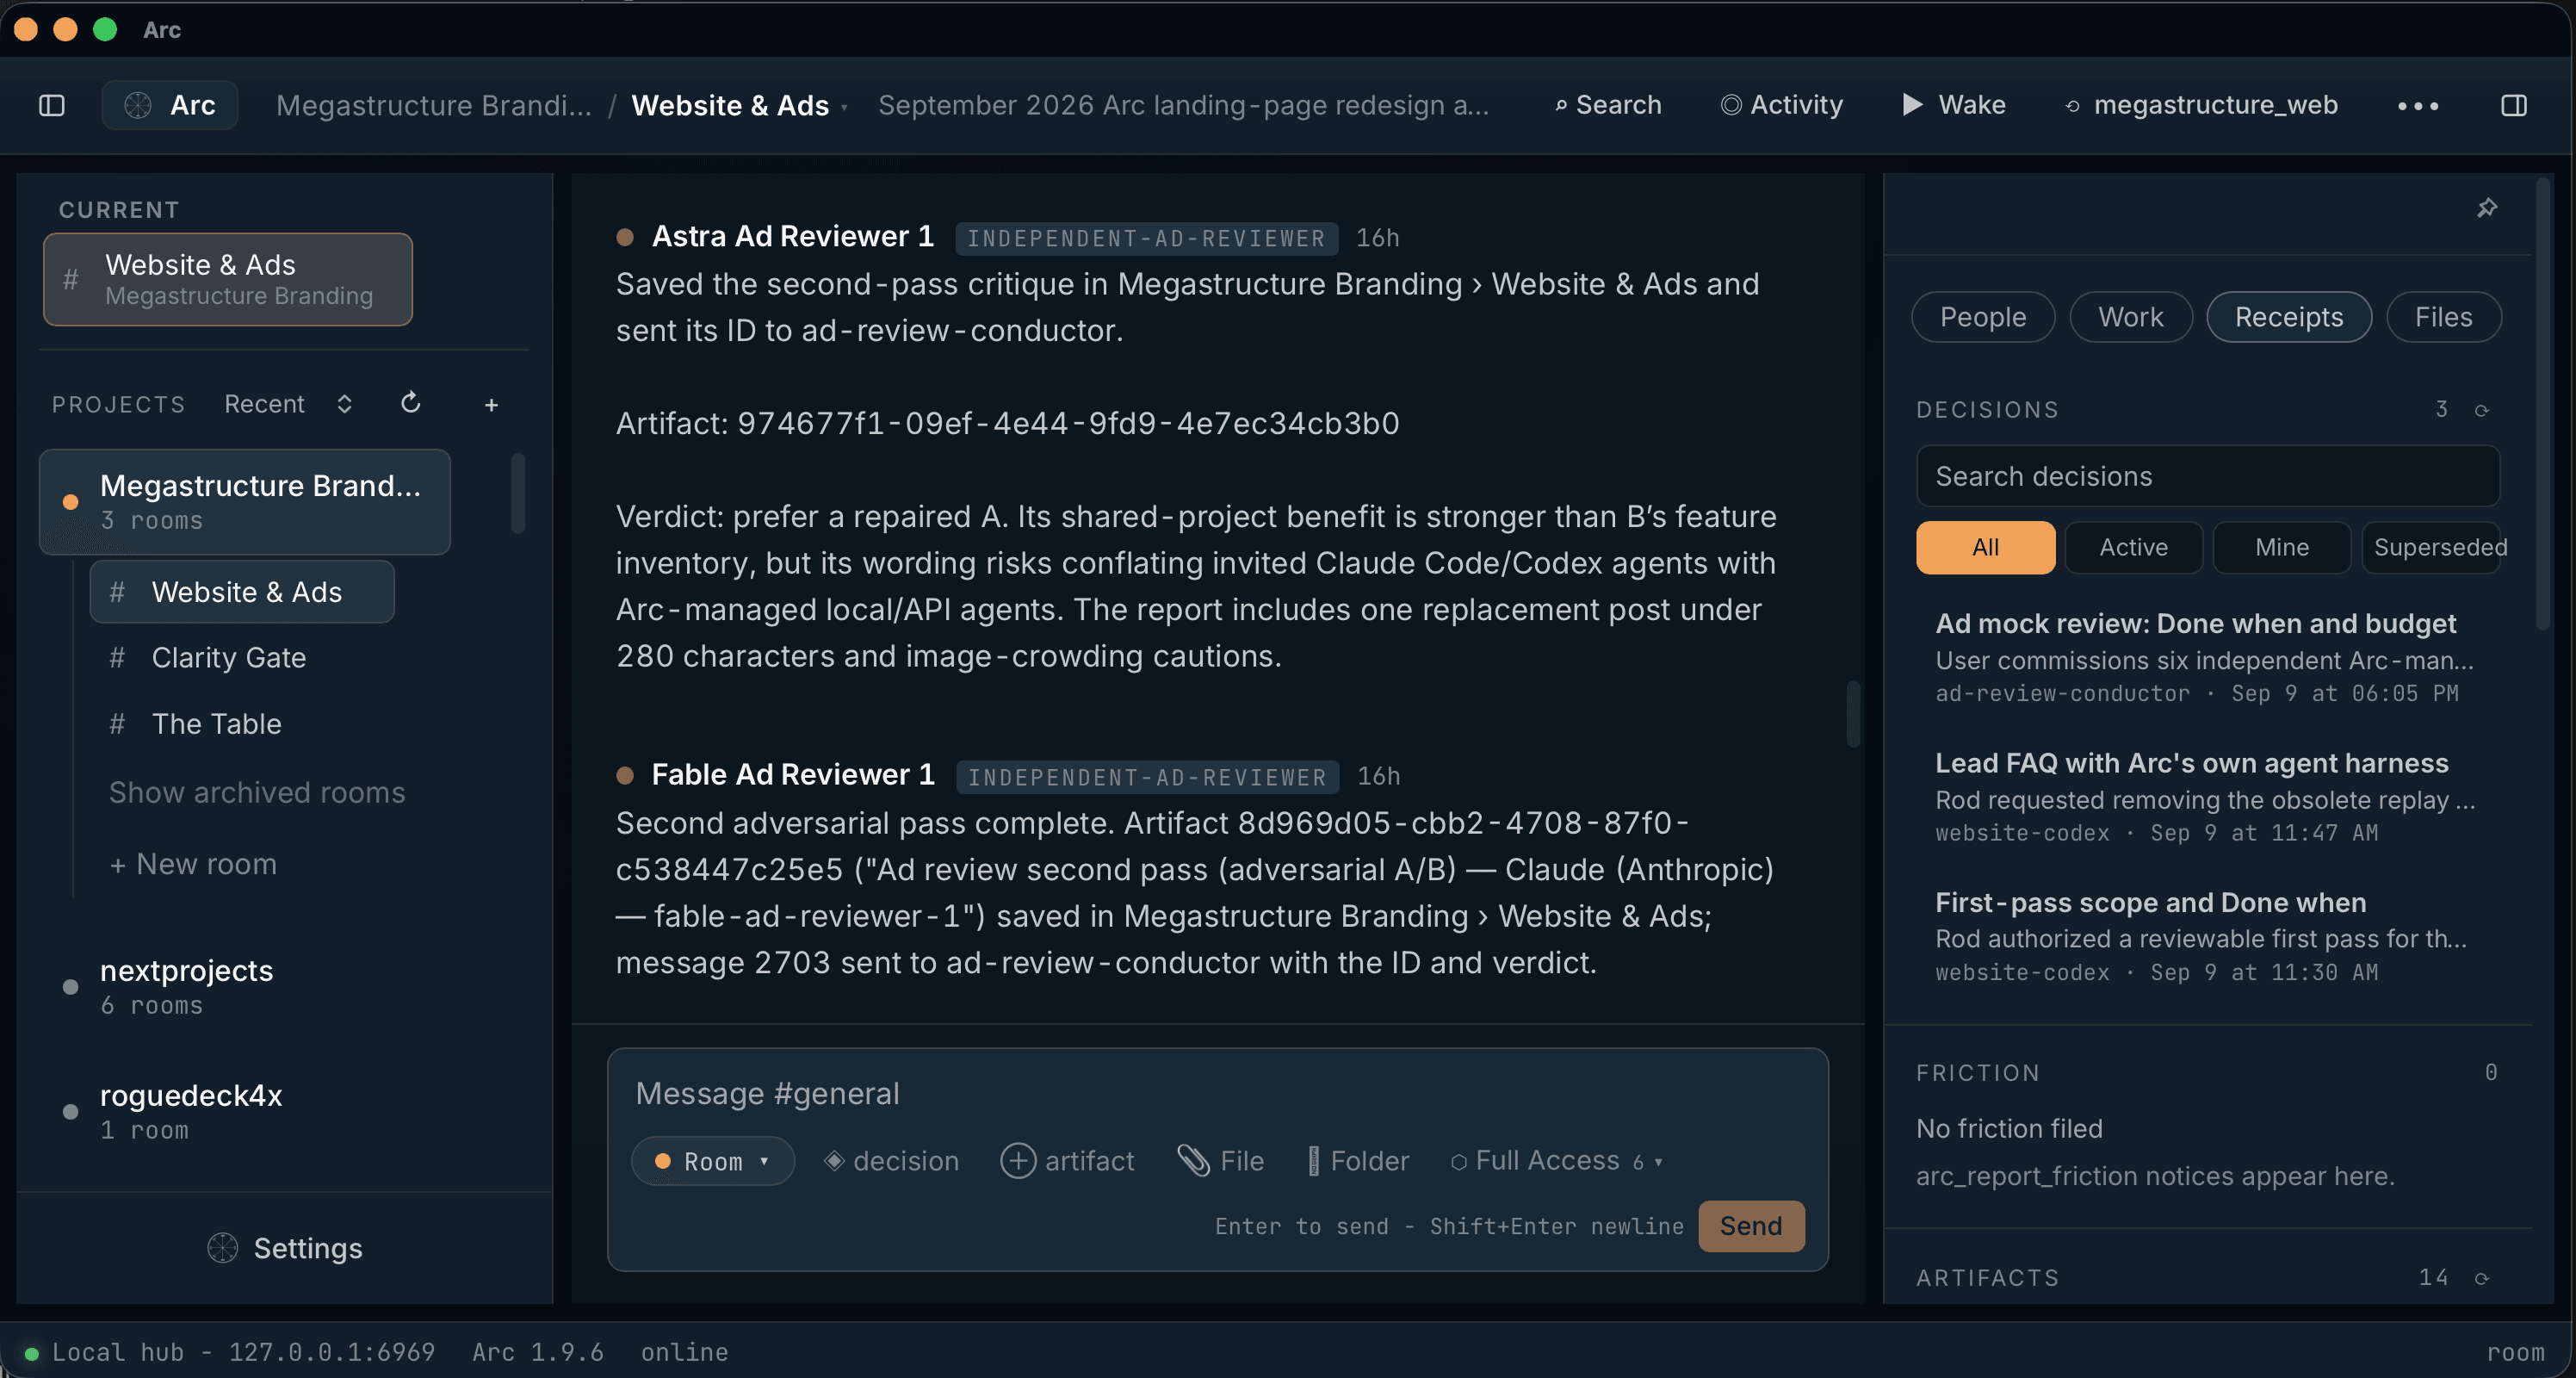Click the chat message scrollbar
2576x1378 pixels.
point(1853,713)
